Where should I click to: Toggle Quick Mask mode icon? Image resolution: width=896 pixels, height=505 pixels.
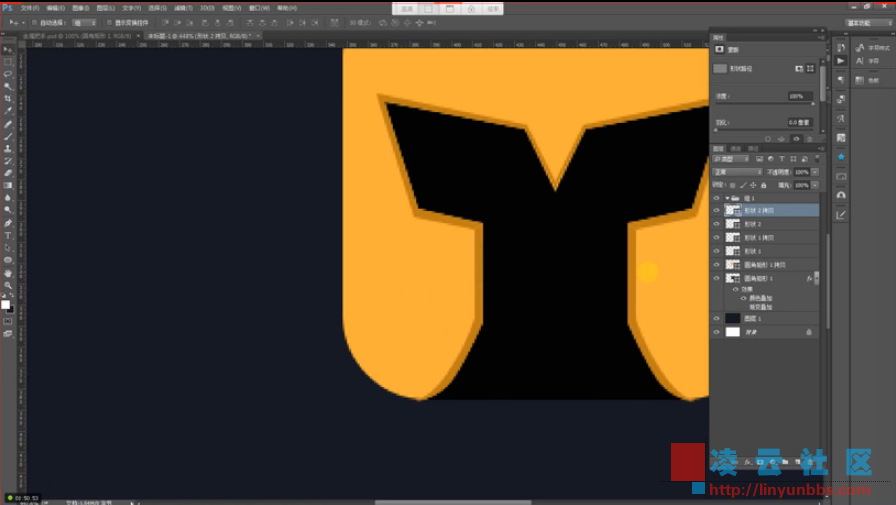pos(7,322)
